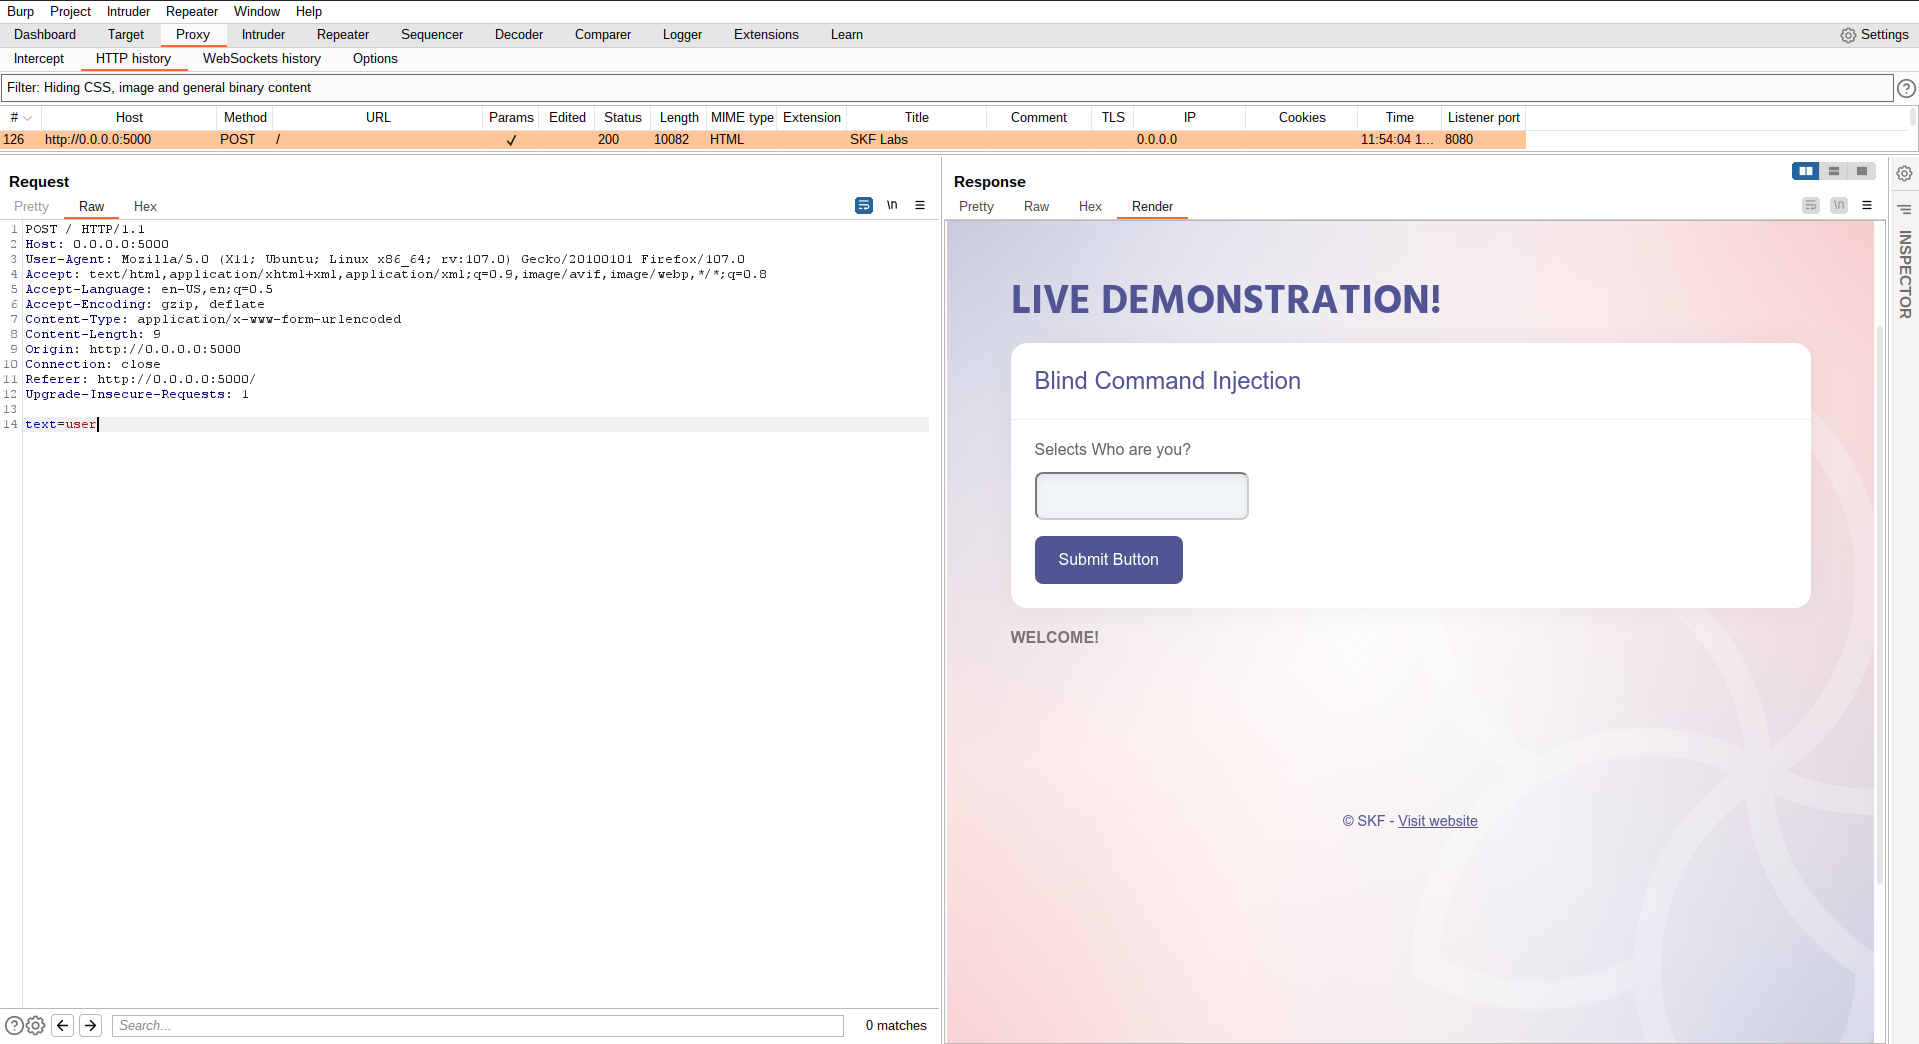Open the Project menu
The image size is (1919, 1044).
pyautogui.click(x=70, y=11)
